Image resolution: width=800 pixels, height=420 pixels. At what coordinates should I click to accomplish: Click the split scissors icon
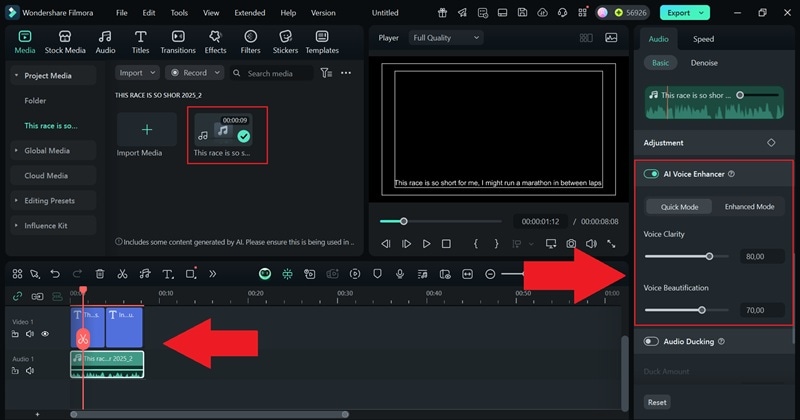click(122, 274)
